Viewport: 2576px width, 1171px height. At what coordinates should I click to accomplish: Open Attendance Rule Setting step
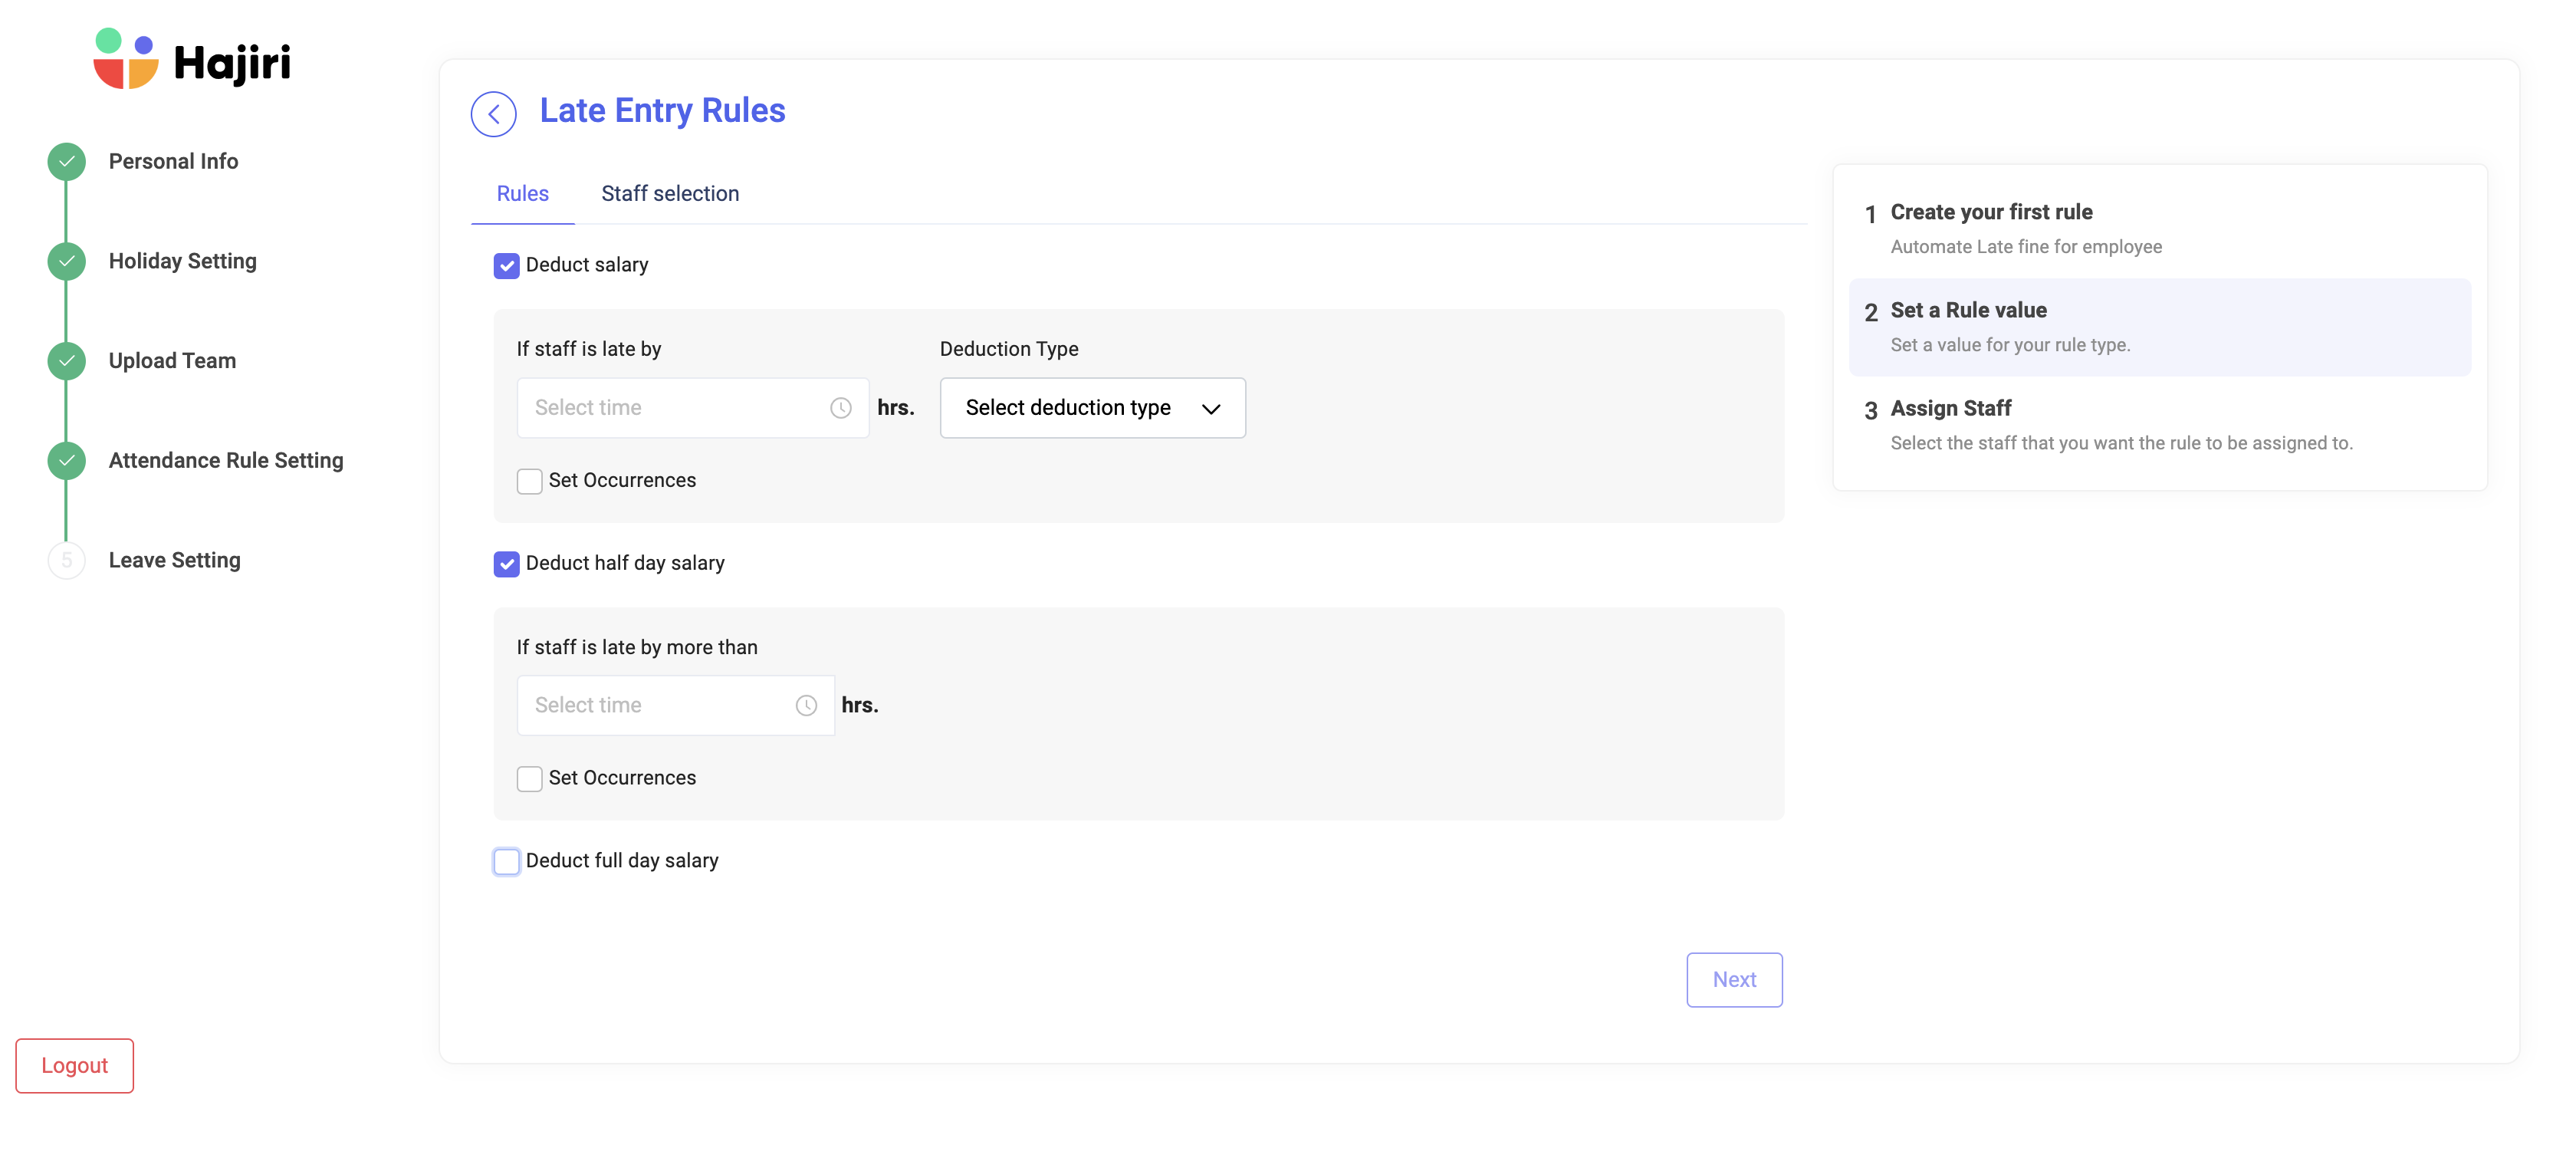click(226, 461)
